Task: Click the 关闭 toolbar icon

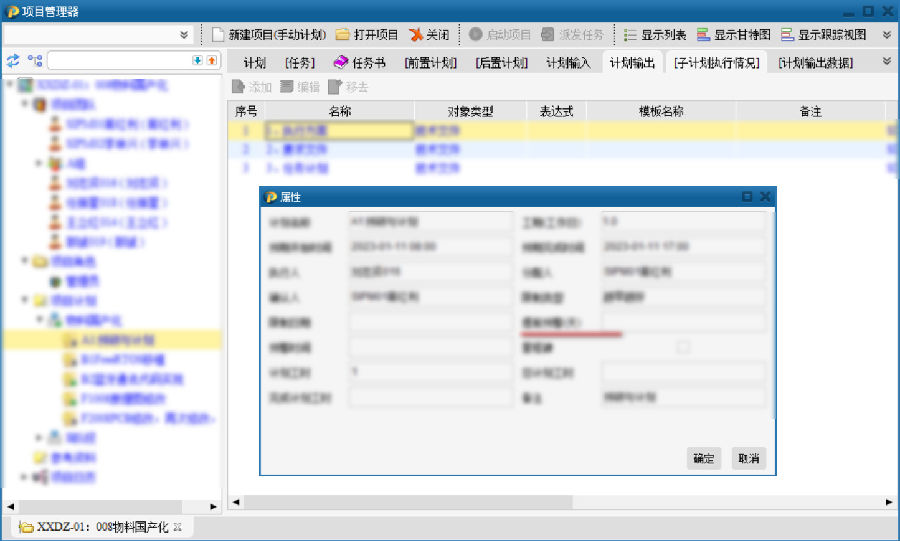Action: click(x=416, y=34)
